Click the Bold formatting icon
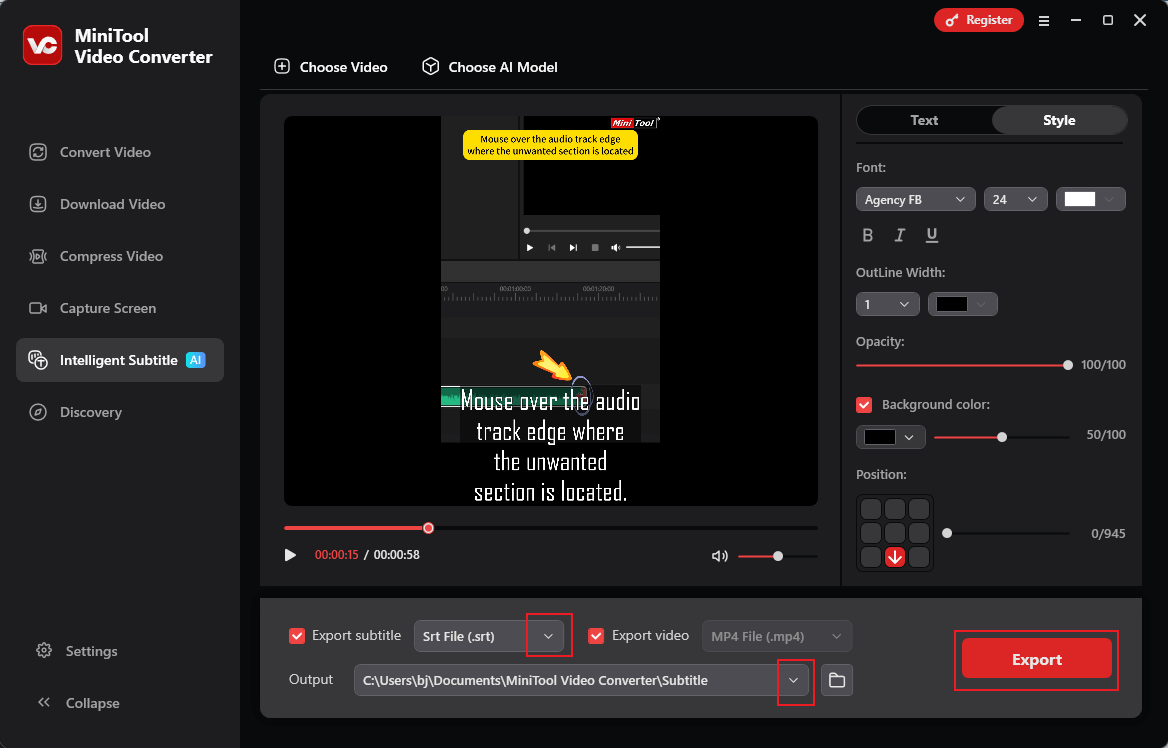This screenshot has width=1168, height=748. click(x=868, y=236)
